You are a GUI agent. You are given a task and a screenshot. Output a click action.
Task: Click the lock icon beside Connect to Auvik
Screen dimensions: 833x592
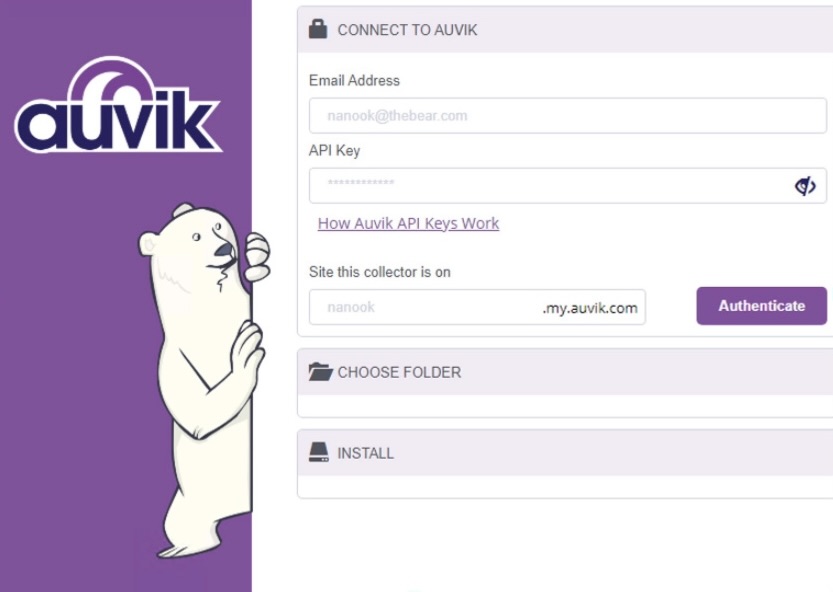pyautogui.click(x=318, y=29)
